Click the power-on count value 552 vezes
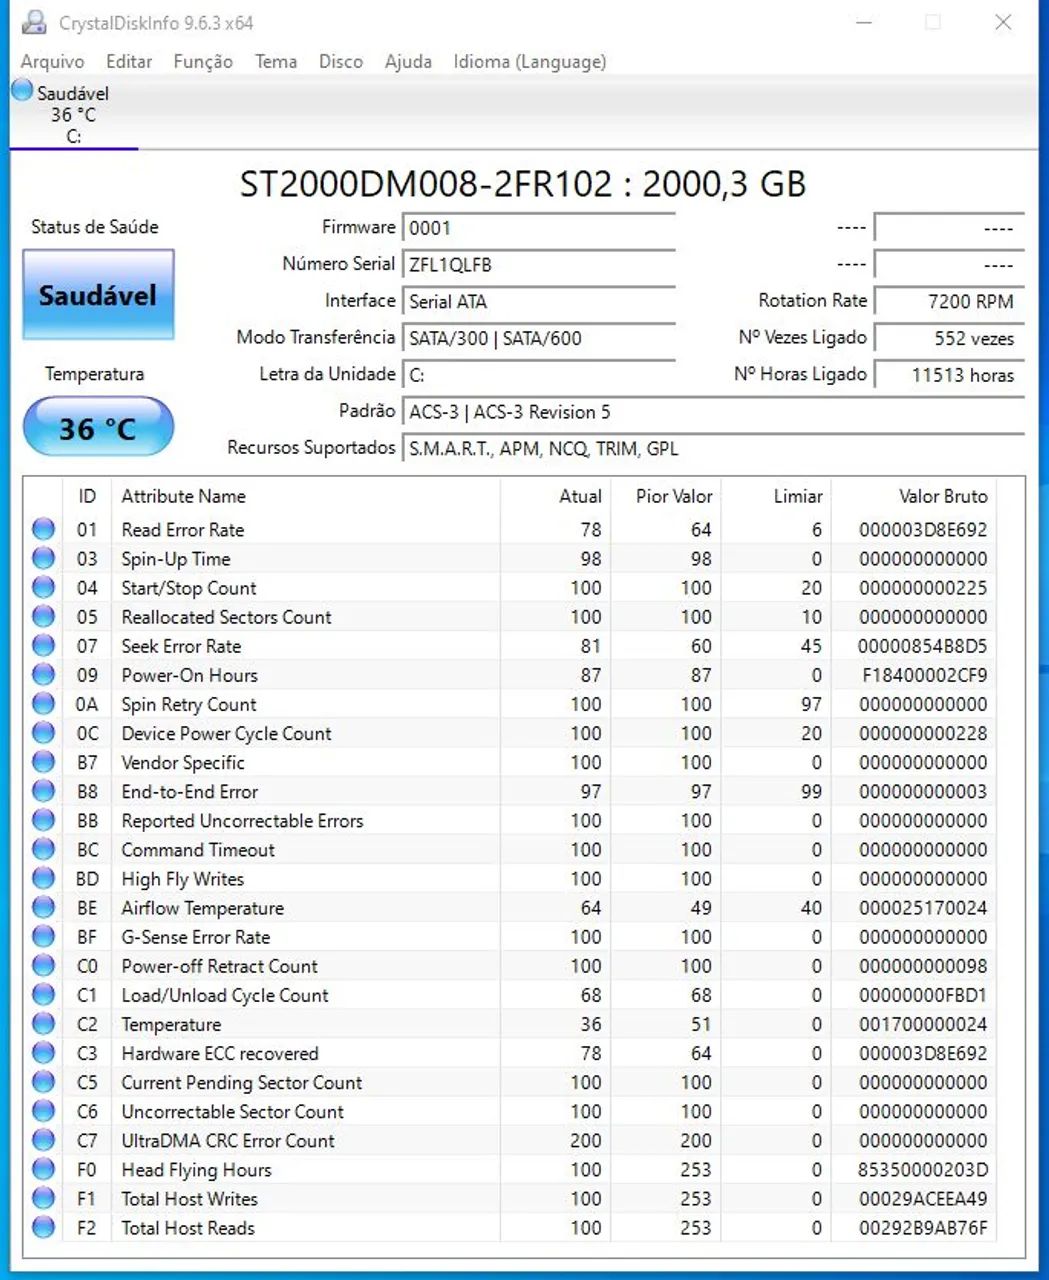Screen dimensions: 1049x1280 (x=949, y=338)
